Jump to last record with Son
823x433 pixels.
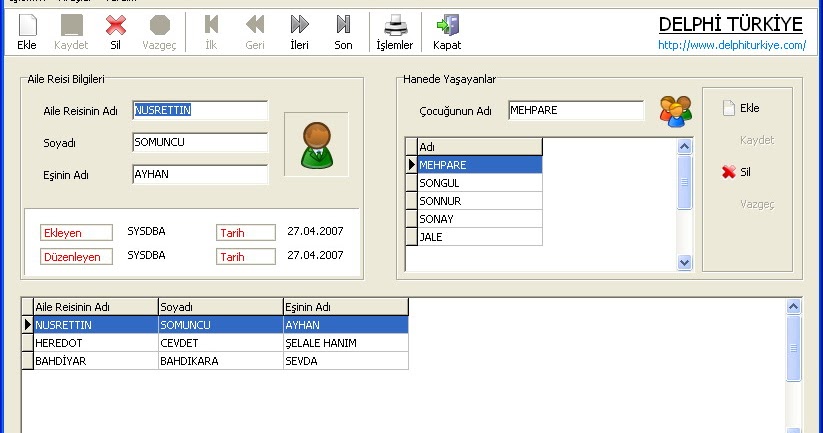click(x=343, y=25)
